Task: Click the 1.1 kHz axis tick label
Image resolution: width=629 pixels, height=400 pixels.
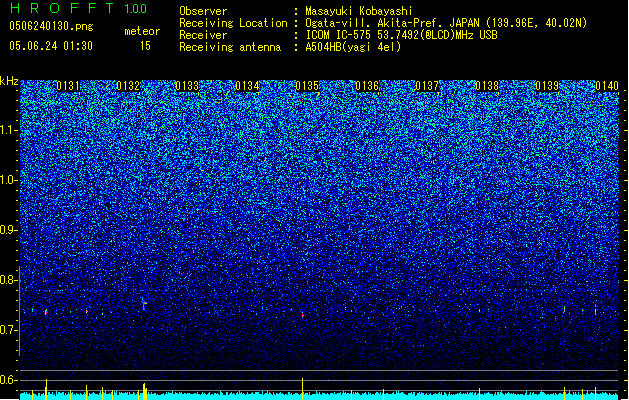Action: pyautogui.click(x=8, y=130)
